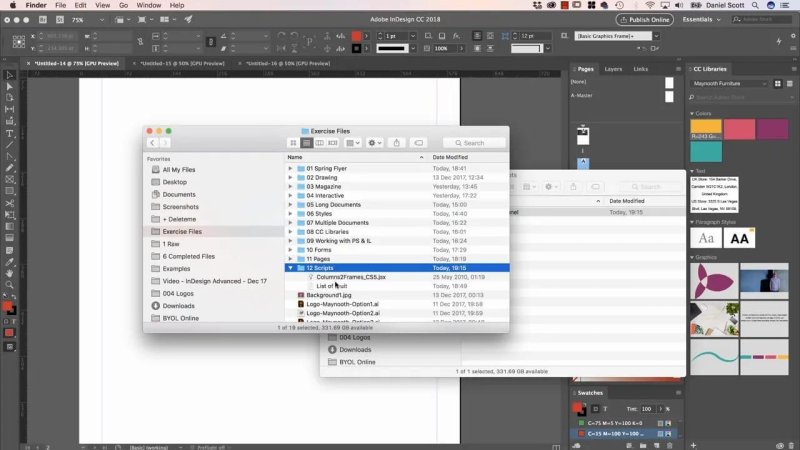Click the Finder search field
Screen dimensions: 800x450
(x=474, y=143)
